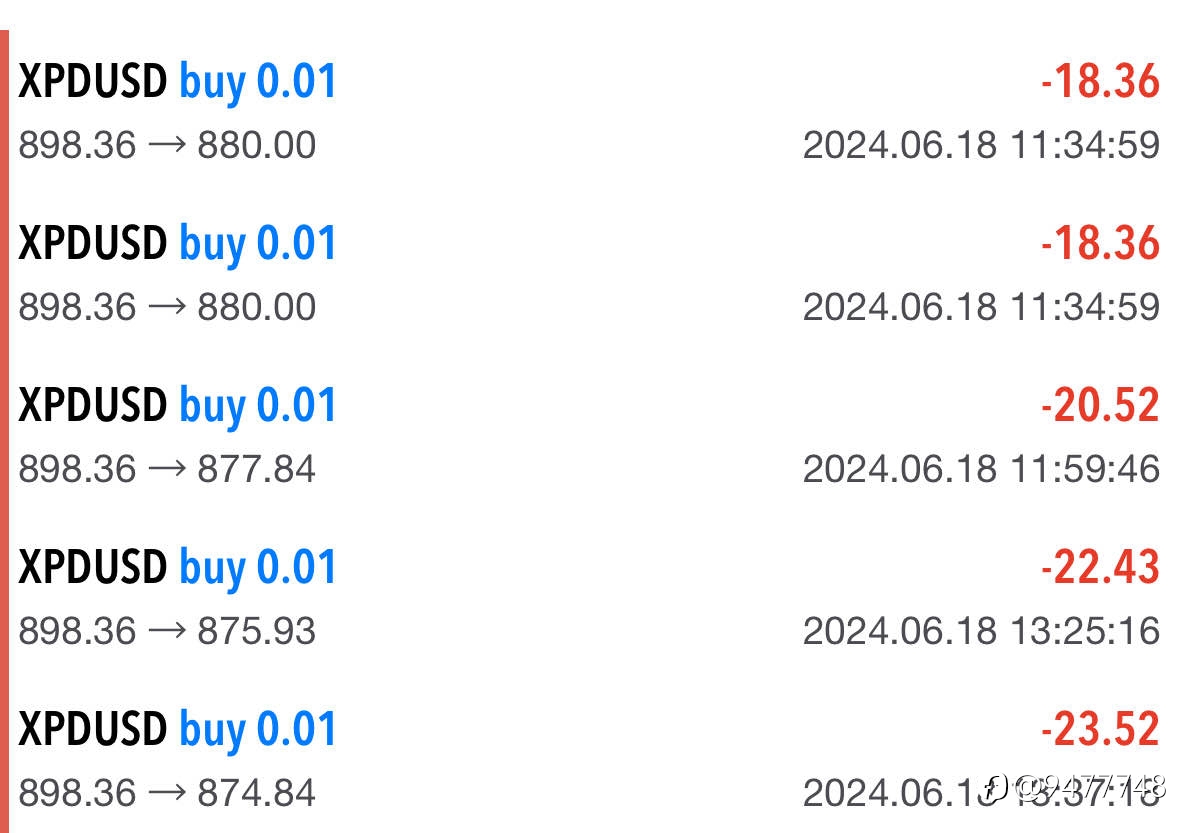Click the arrow before closing price 877.84
1179x833 pixels.
[167, 468]
